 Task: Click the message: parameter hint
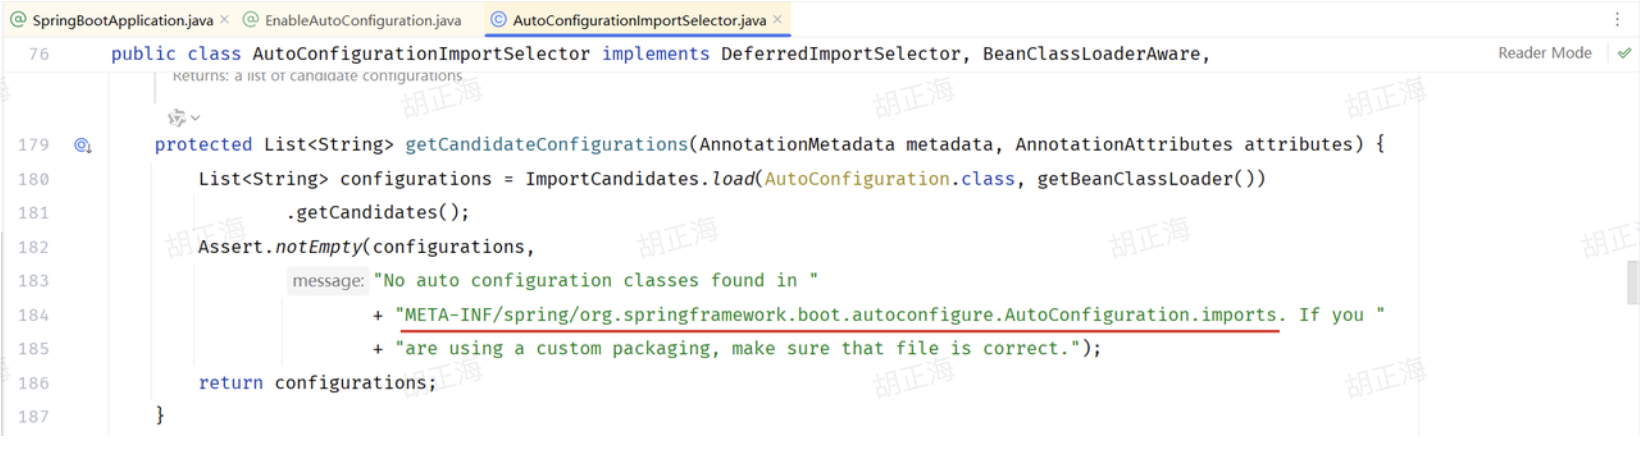click(328, 281)
